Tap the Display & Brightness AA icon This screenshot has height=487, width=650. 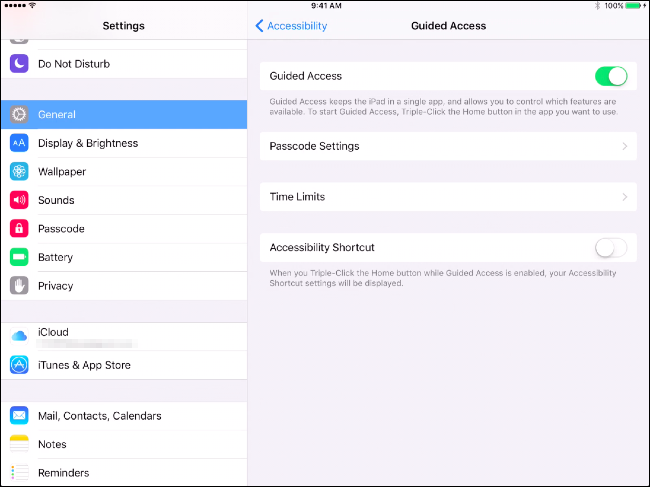point(19,143)
